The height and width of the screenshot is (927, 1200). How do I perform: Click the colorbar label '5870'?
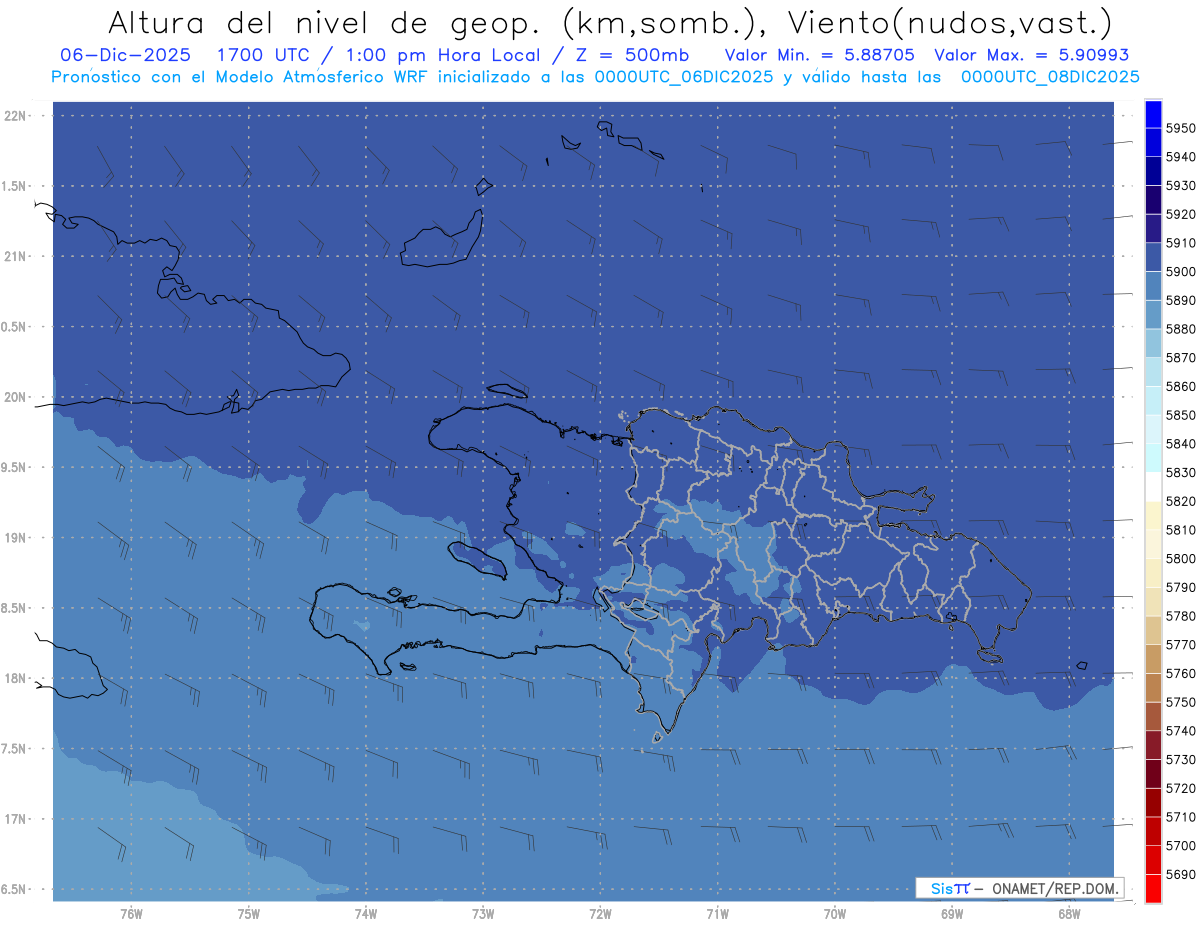[x=1180, y=357]
